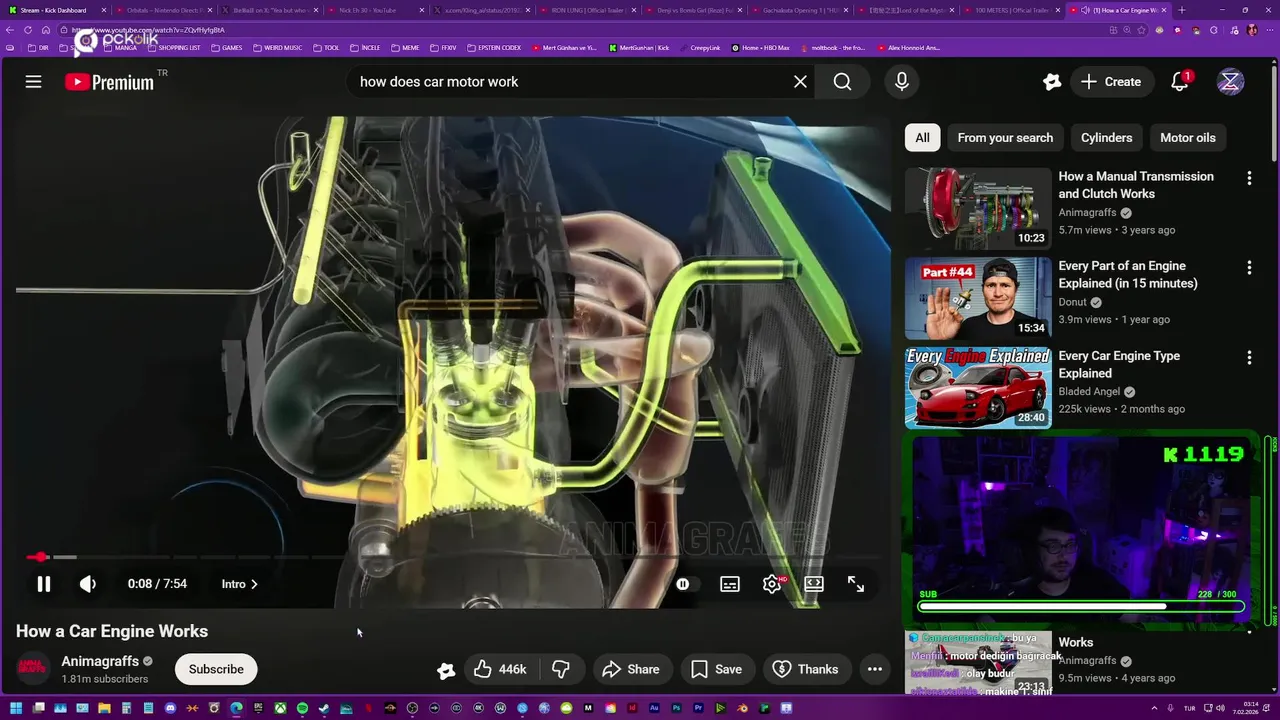
Task: Share the video
Action: click(x=631, y=669)
